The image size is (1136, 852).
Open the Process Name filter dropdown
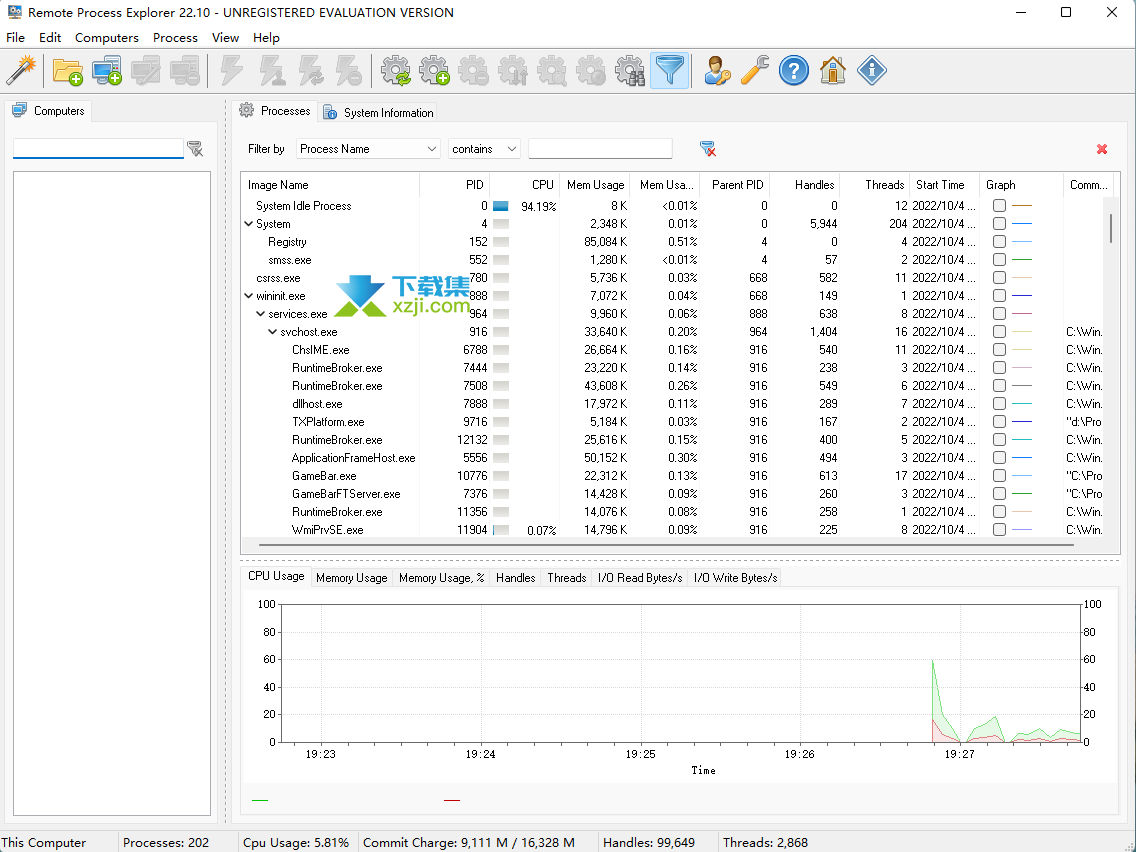[368, 149]
